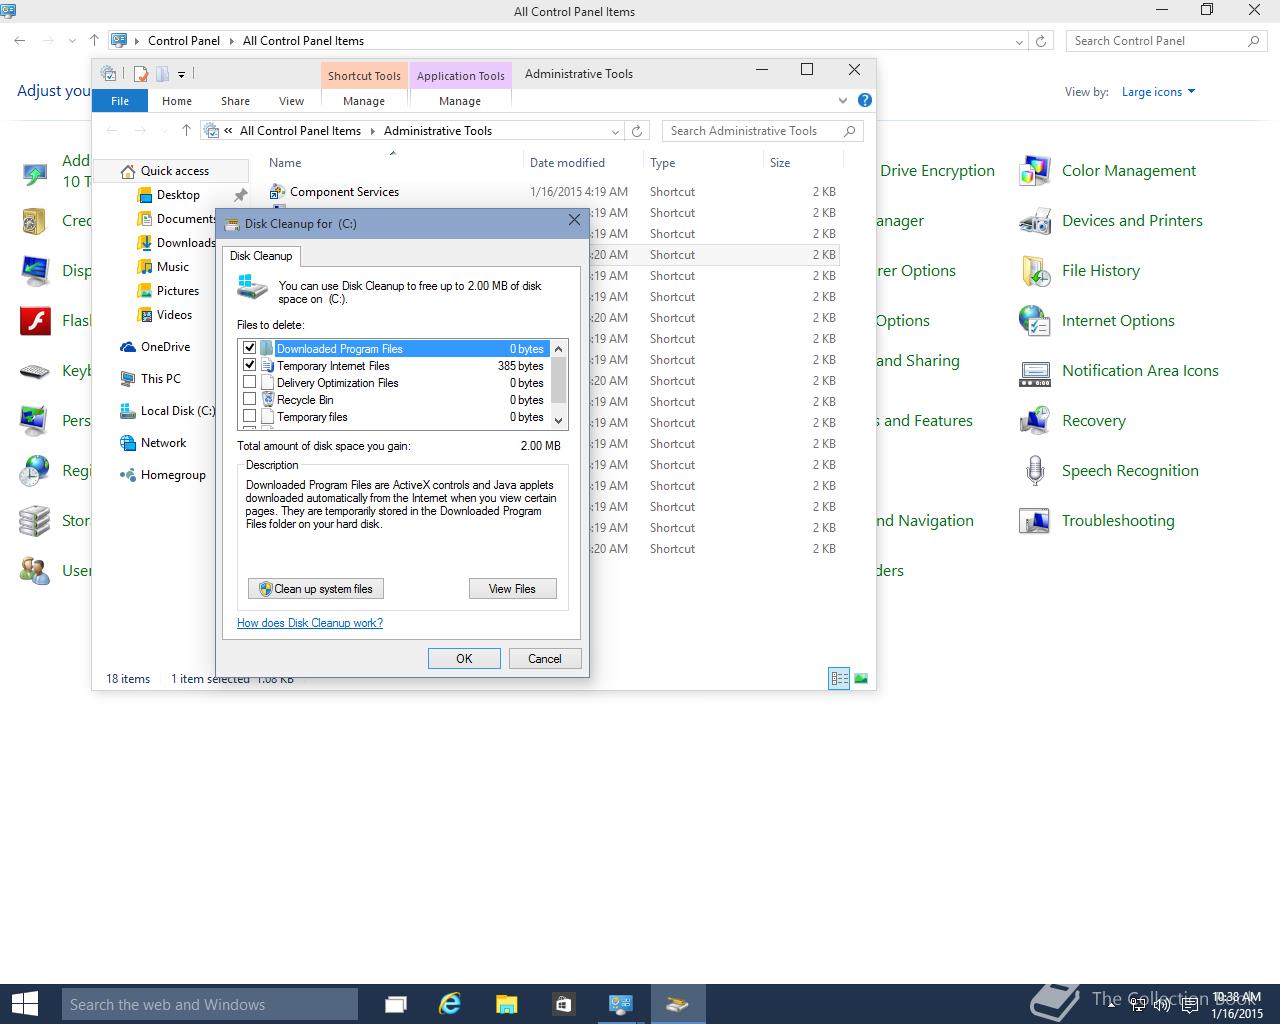The width and height of the screenshot is (1280, 1024).
Task: Refresh the Control Panel window
Action: (1041, 41)
